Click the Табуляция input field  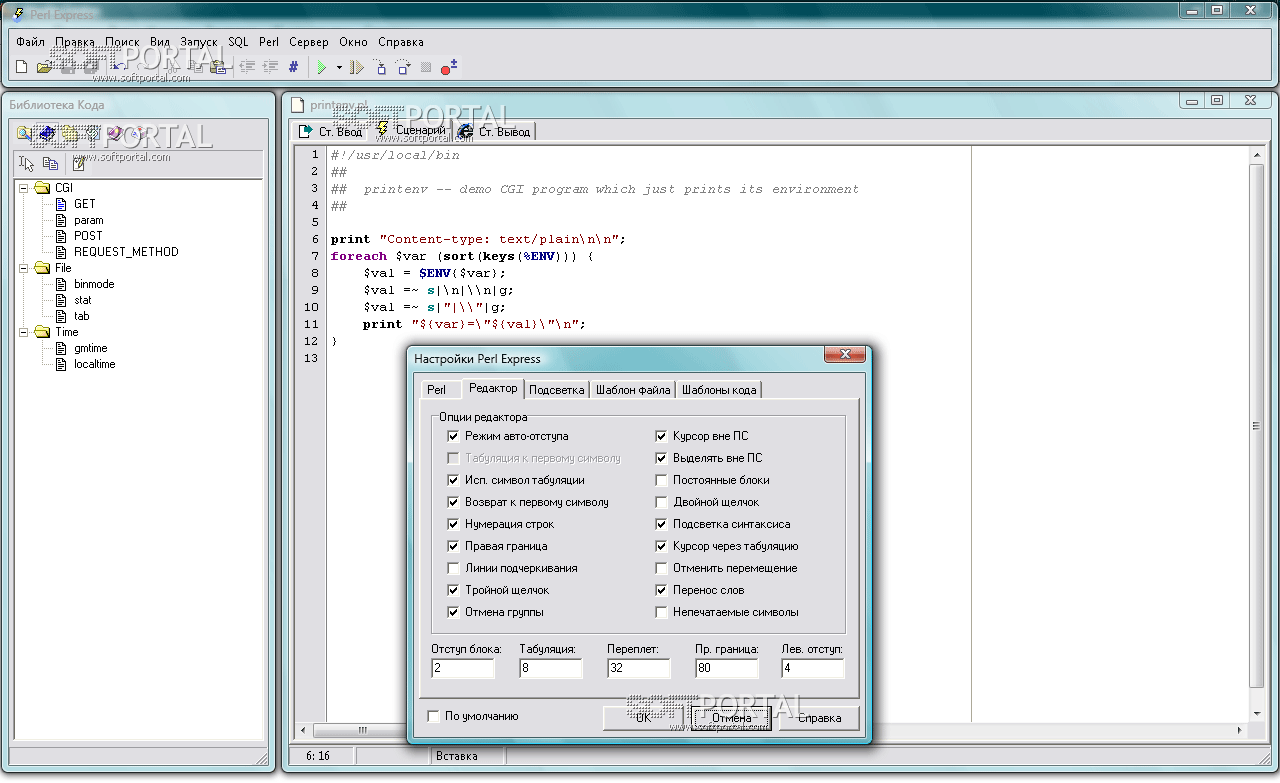[551, 668]
